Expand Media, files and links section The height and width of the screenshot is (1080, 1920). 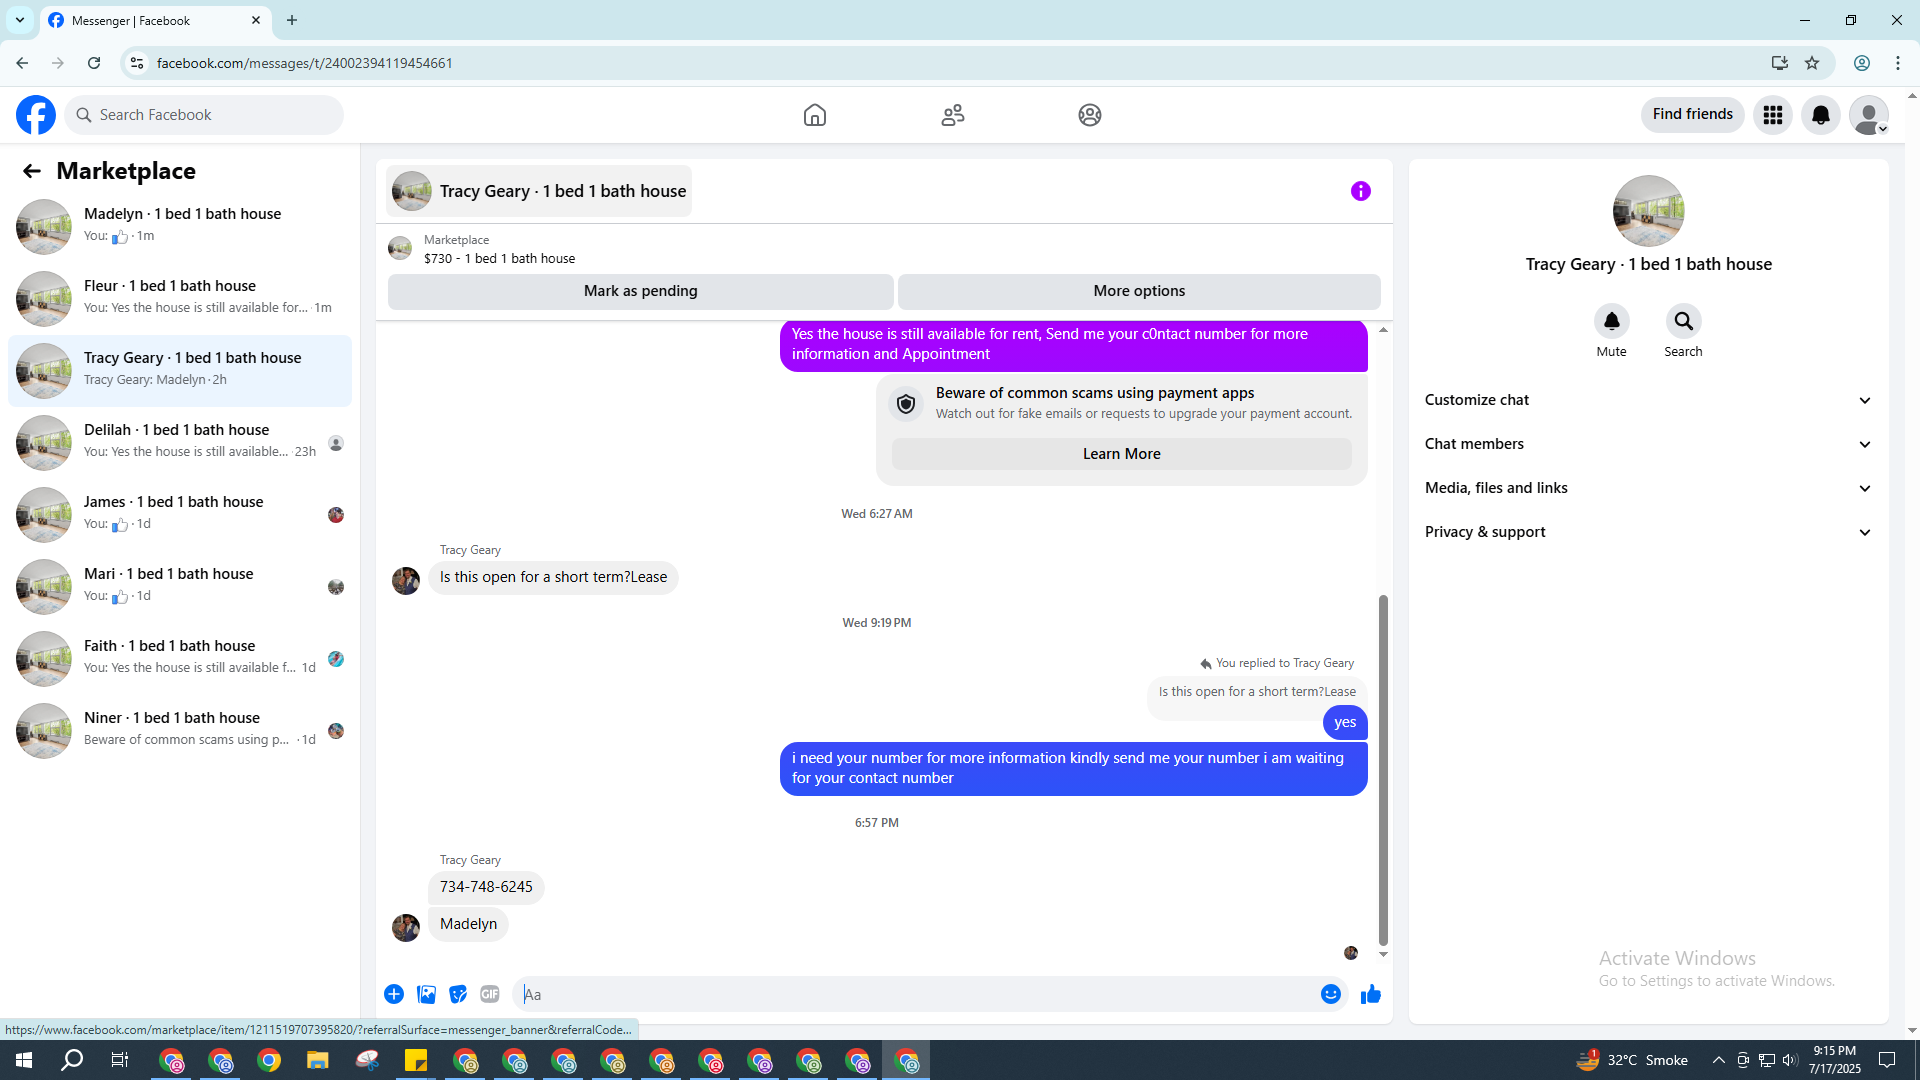point(1649,488)
